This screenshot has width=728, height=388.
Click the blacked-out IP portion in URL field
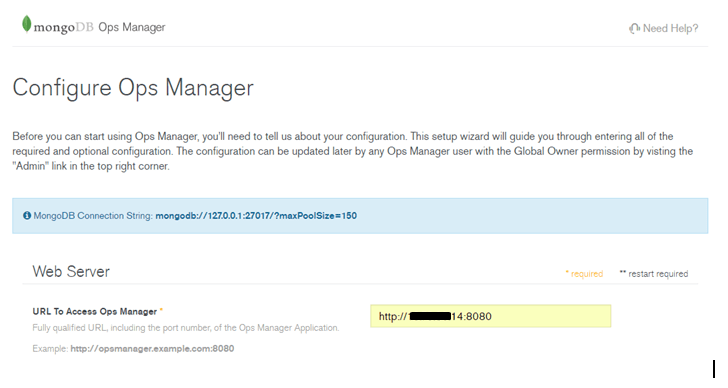point(430,317)
